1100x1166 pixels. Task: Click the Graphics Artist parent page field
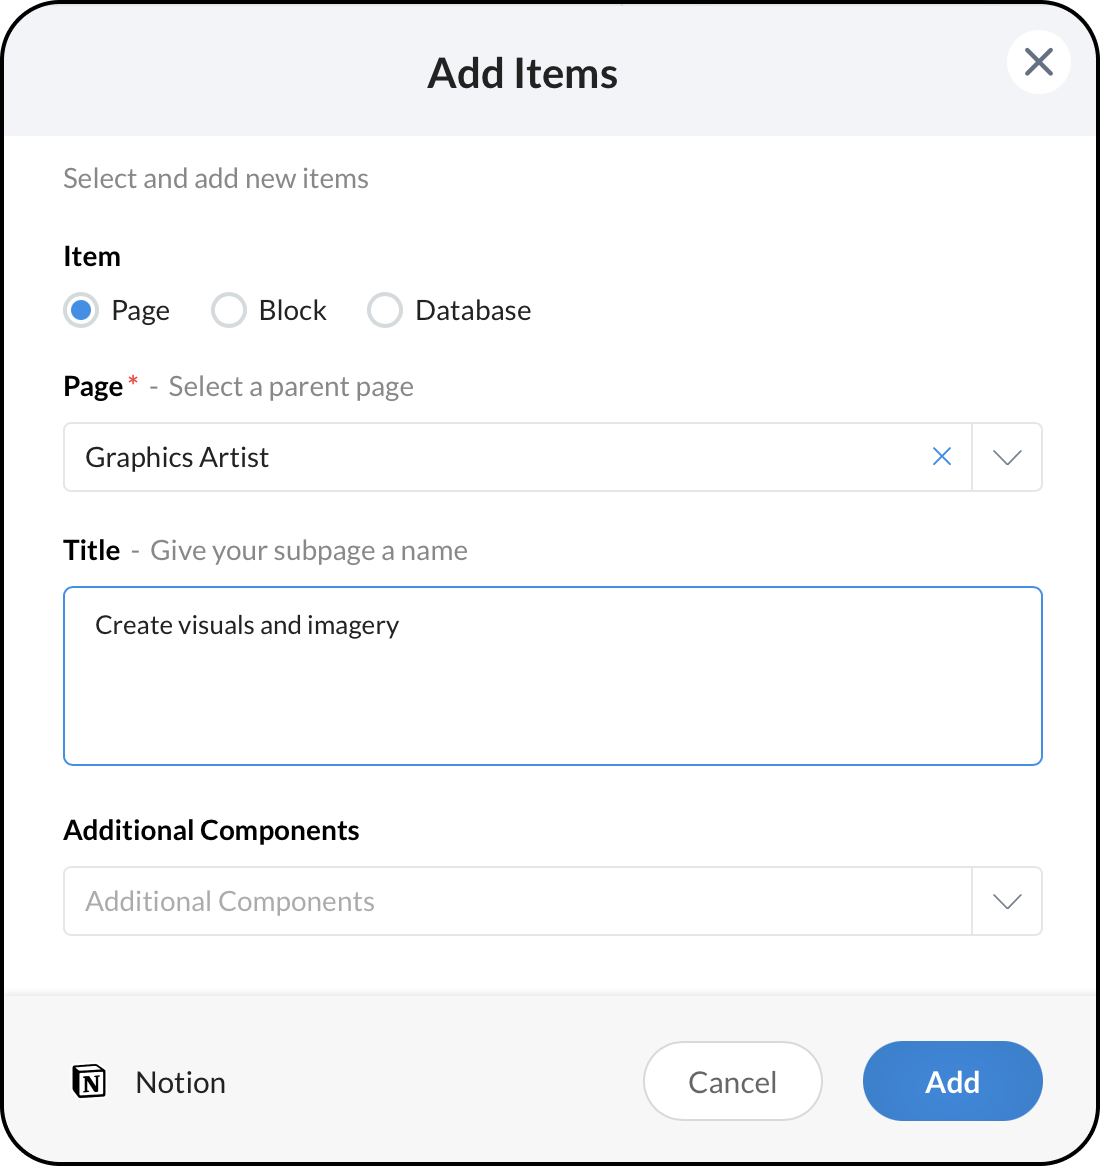tap(500, 457)
